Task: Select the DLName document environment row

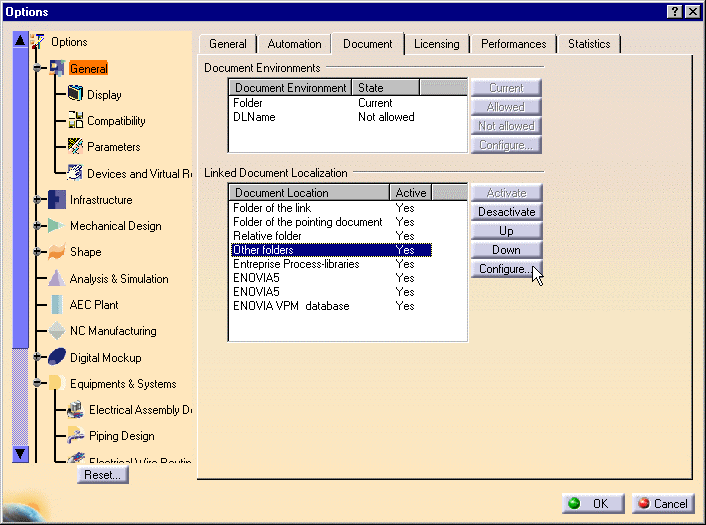Action: 254,117
